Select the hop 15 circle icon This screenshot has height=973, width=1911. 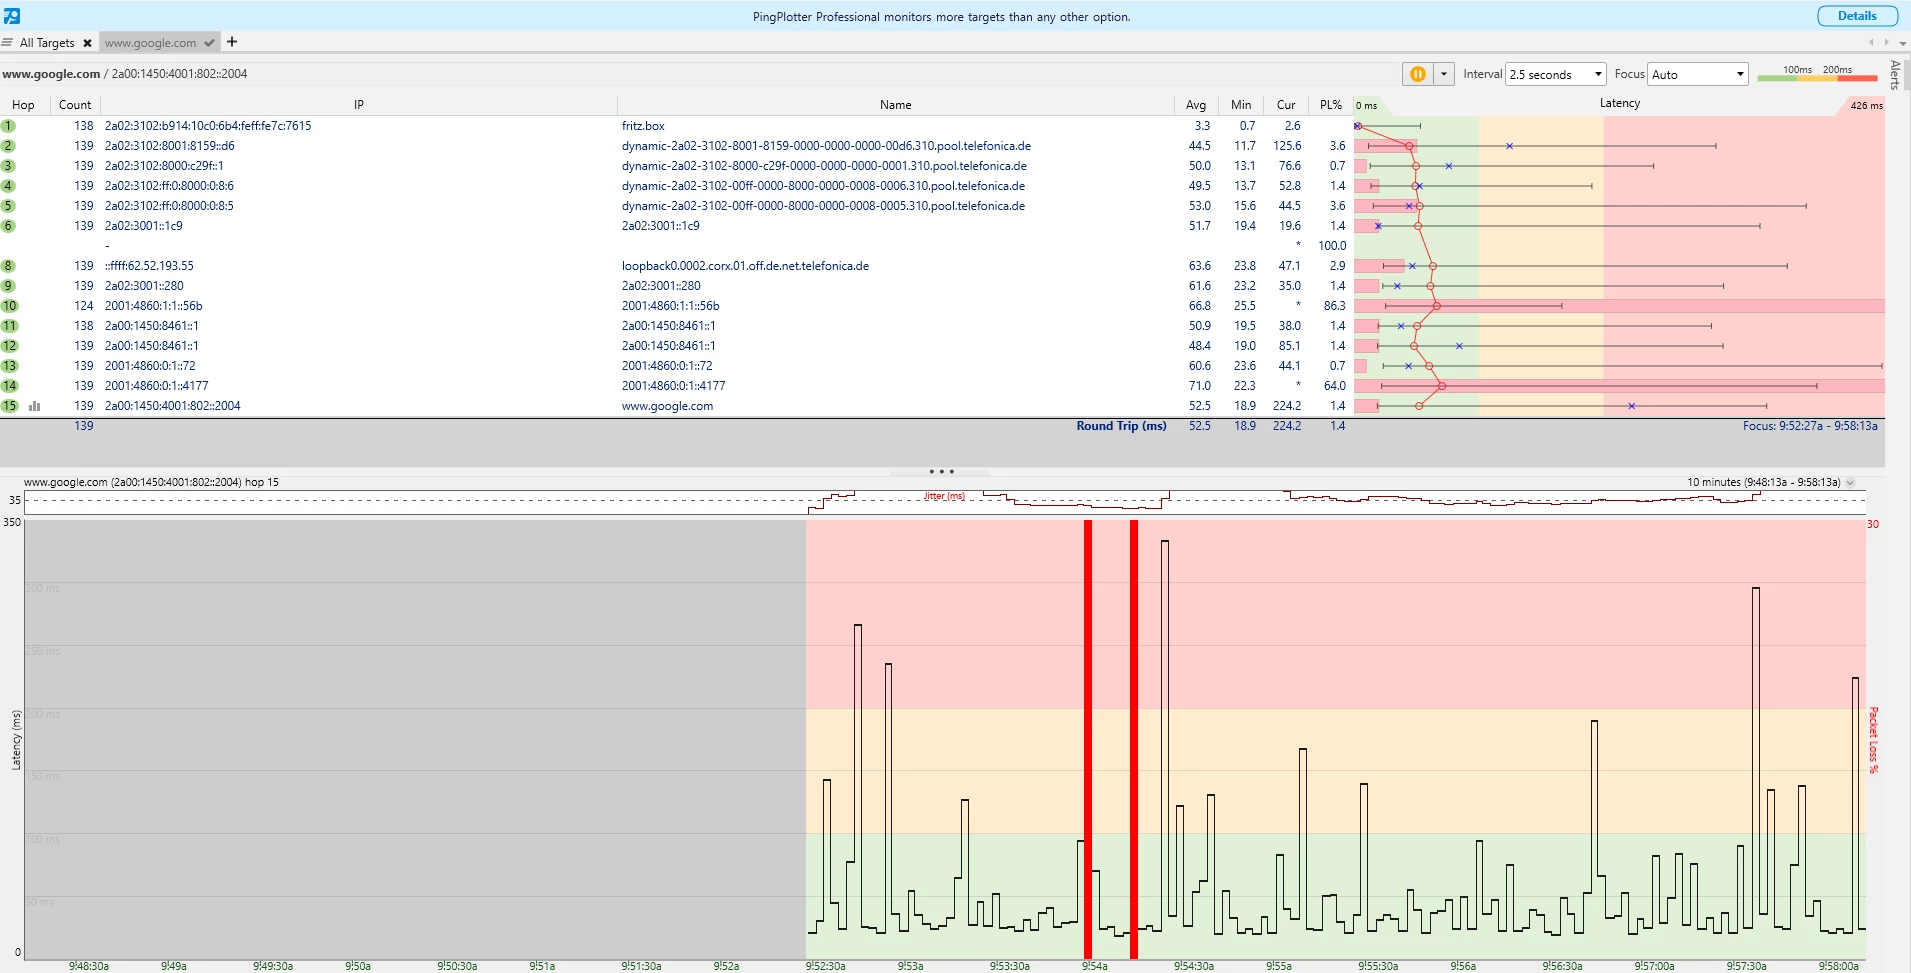point(9,406)
